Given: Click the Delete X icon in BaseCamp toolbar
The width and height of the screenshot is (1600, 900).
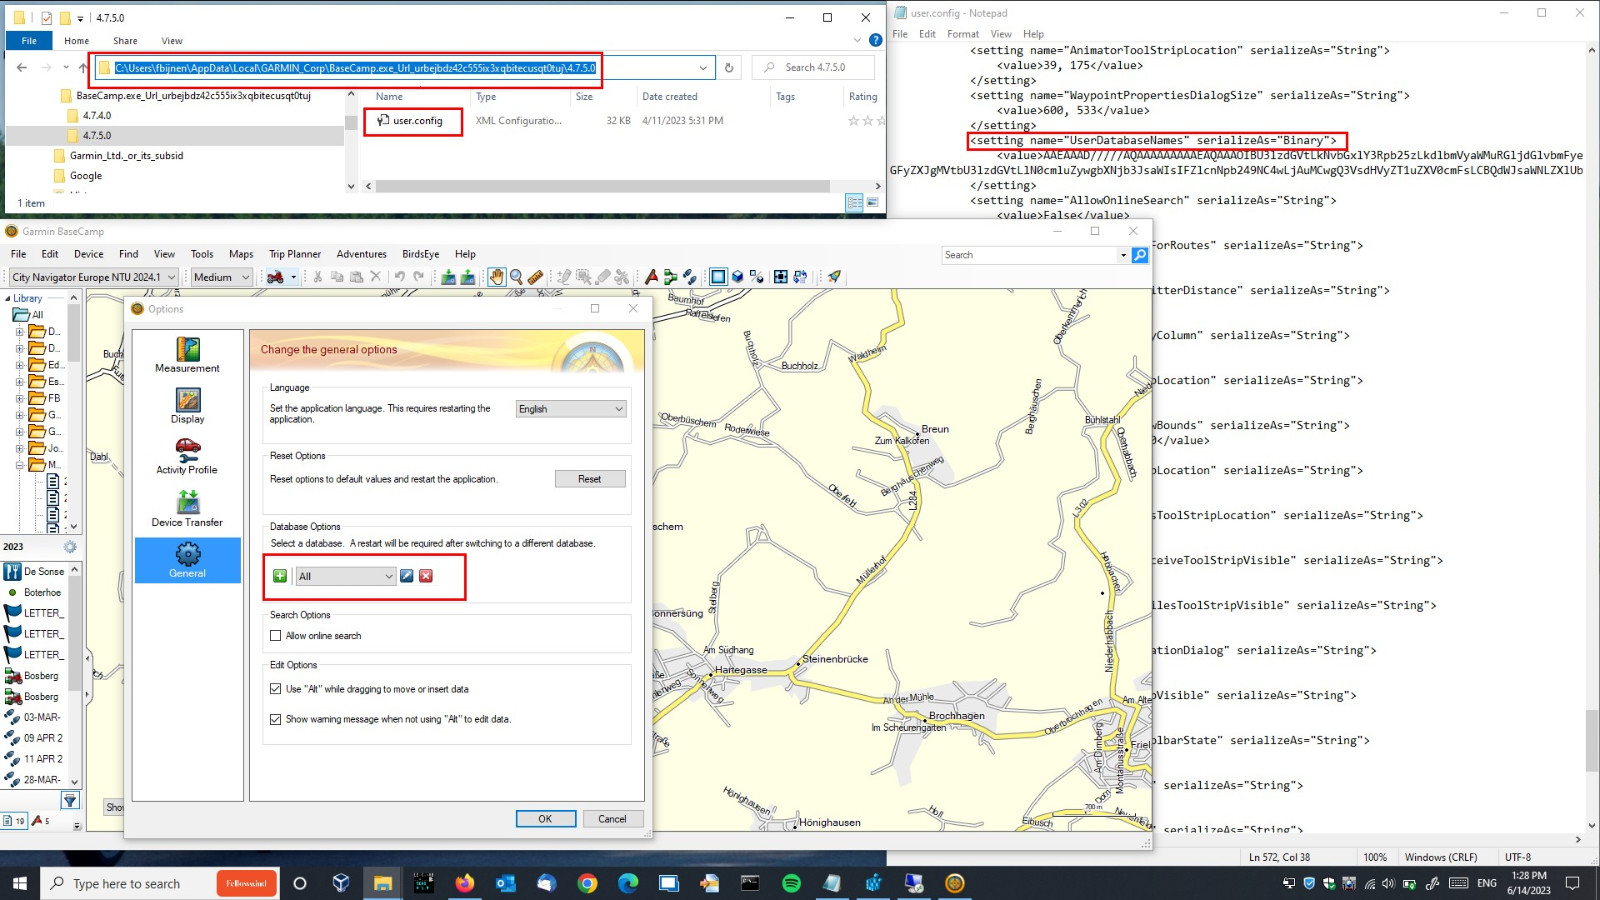Looking at the screenshot, I should tap(376, 277).
